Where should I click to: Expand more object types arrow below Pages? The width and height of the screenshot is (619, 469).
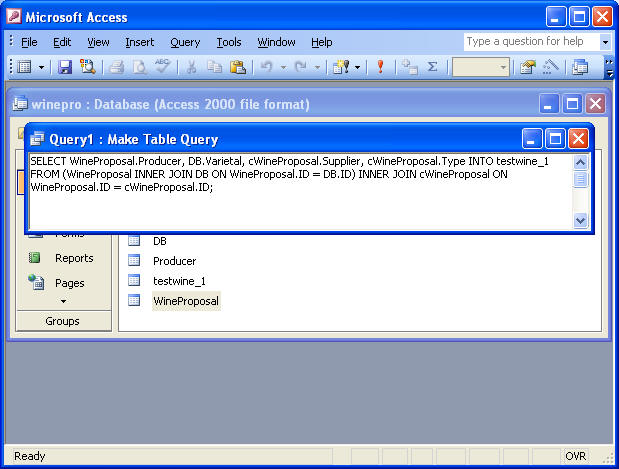coord(63,301)
